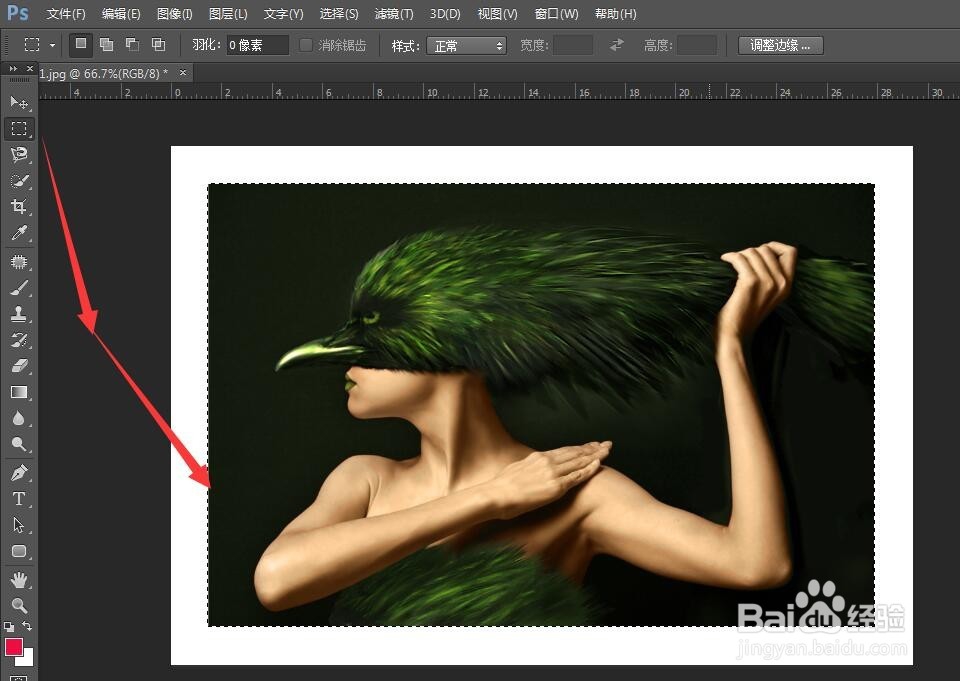Choose Subtract from Selection mode

click(132, 44)
